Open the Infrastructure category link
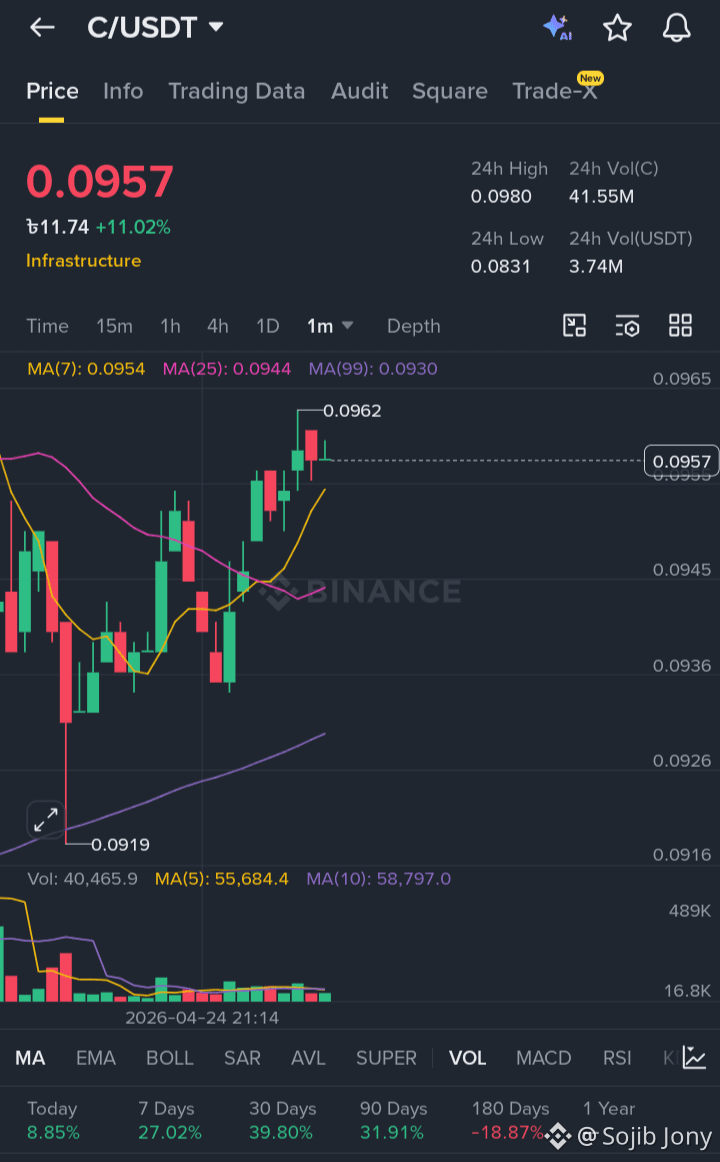 84,261
